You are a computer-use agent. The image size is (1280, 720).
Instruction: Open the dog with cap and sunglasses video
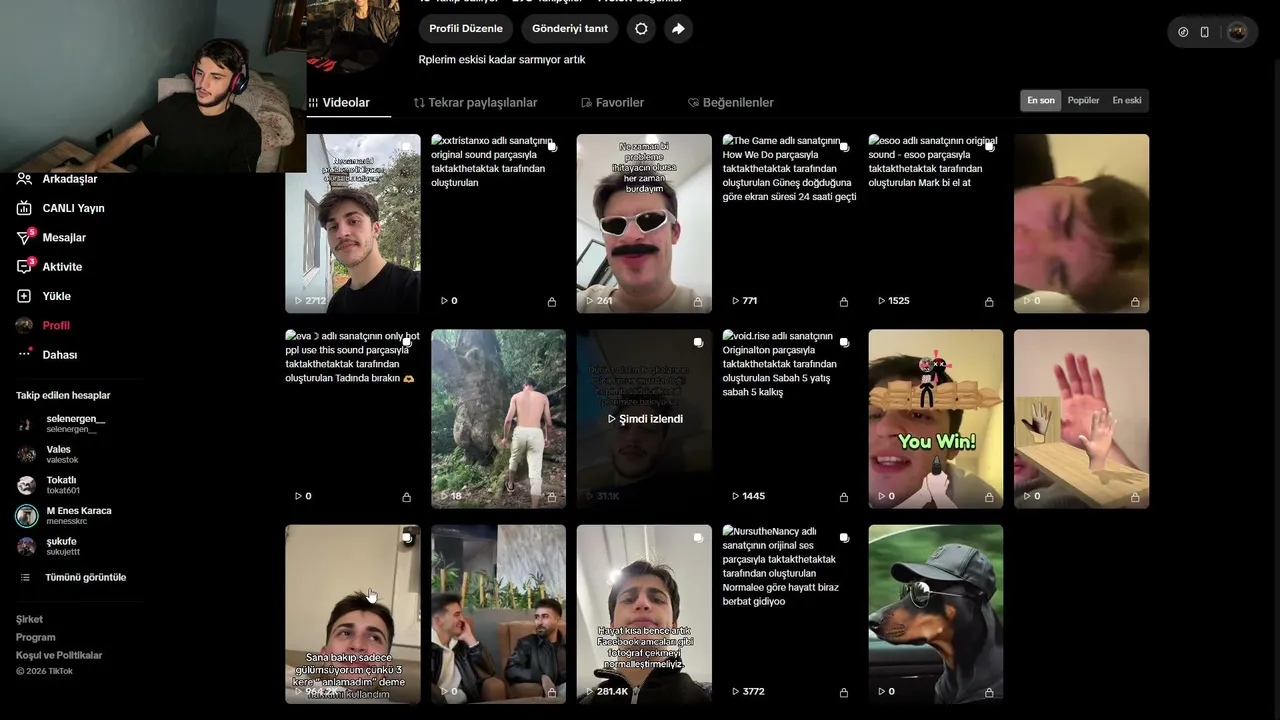click(936, 614)
